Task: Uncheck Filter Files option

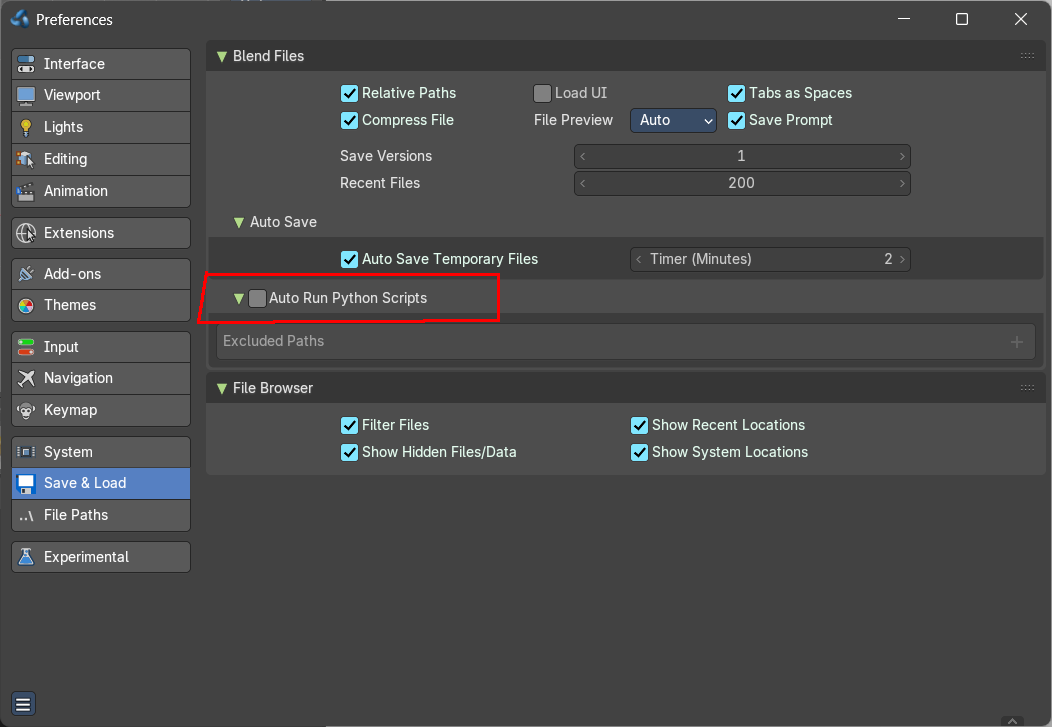Action: click(x=349, y=425)
